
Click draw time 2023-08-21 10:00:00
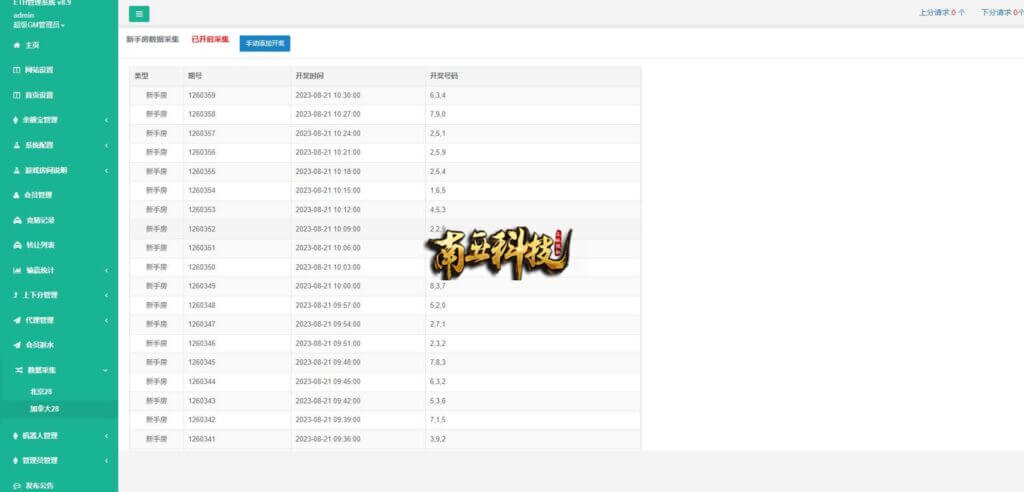(x=328, y=286)
